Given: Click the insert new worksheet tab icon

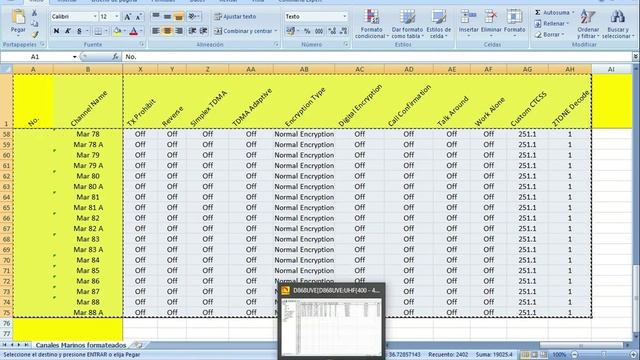Looking at the screenshot, I should click(138, 345).
